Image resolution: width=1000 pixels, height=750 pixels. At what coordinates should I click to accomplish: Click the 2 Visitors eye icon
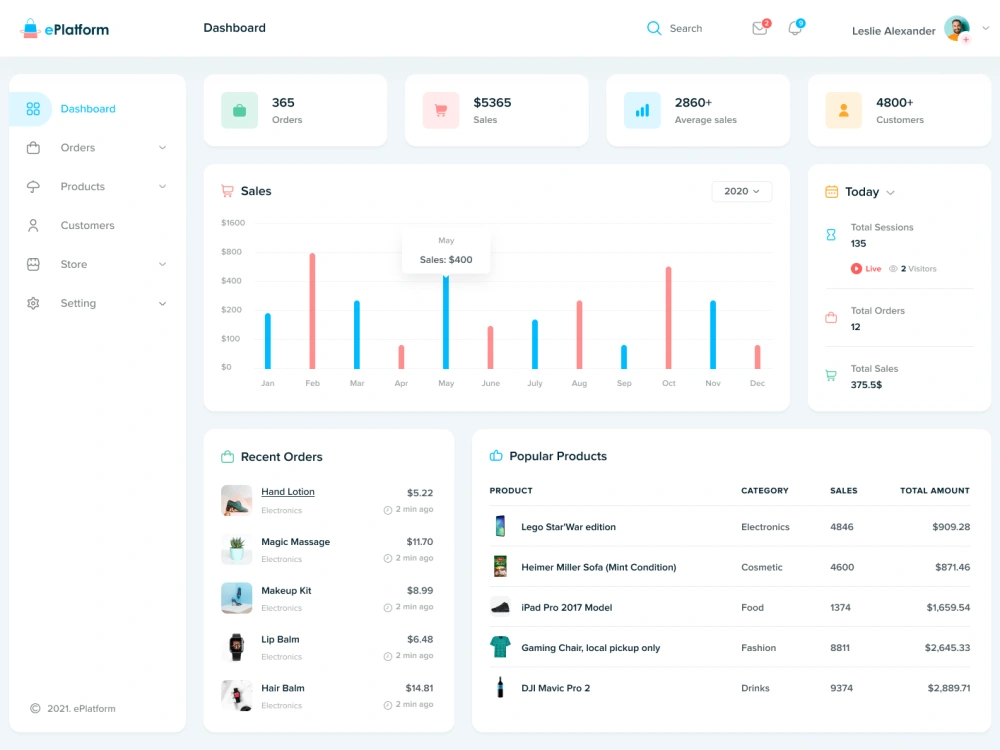click(893, 268)
